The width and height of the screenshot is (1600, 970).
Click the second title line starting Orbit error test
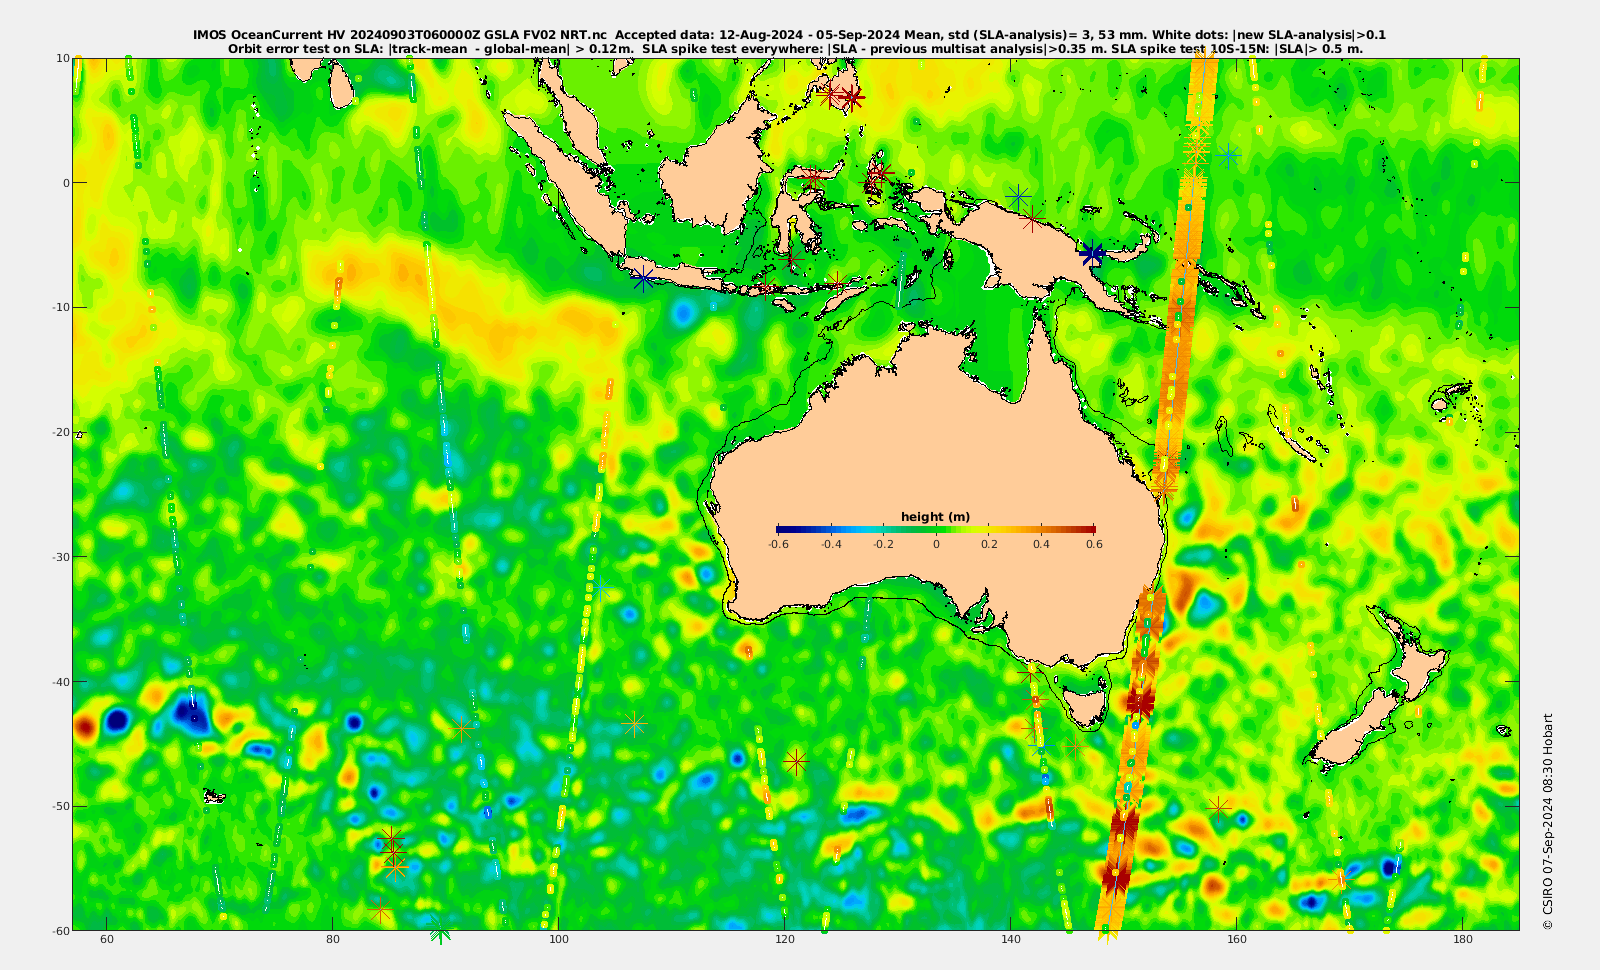tap(795, 48)
